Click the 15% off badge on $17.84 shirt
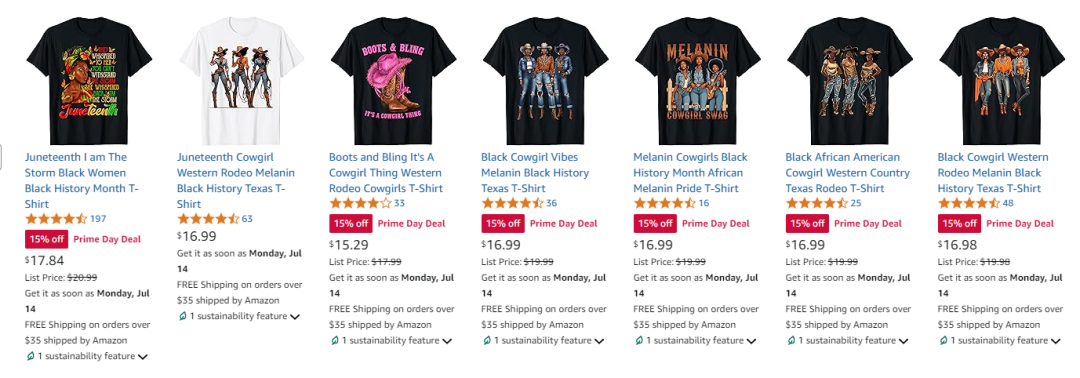Image resolution: width=1080 pixels, height=378 pixels. coord(46,239)
